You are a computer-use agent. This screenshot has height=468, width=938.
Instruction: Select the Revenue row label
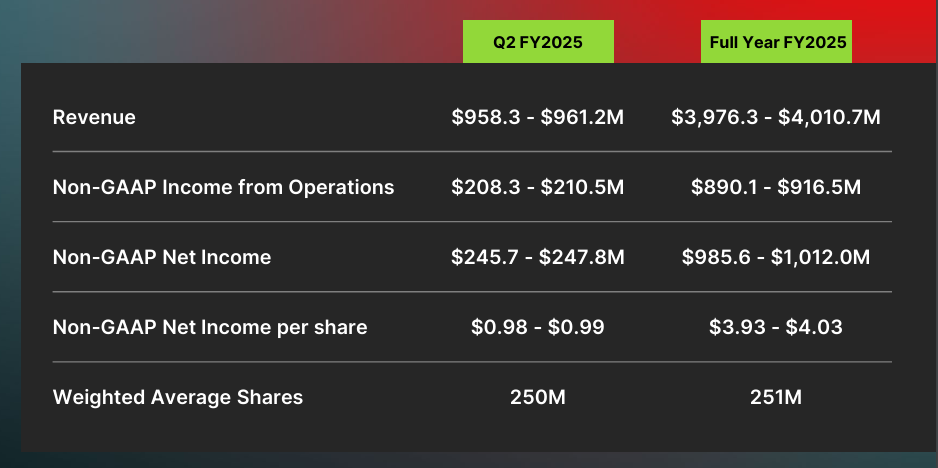point(94,117)
